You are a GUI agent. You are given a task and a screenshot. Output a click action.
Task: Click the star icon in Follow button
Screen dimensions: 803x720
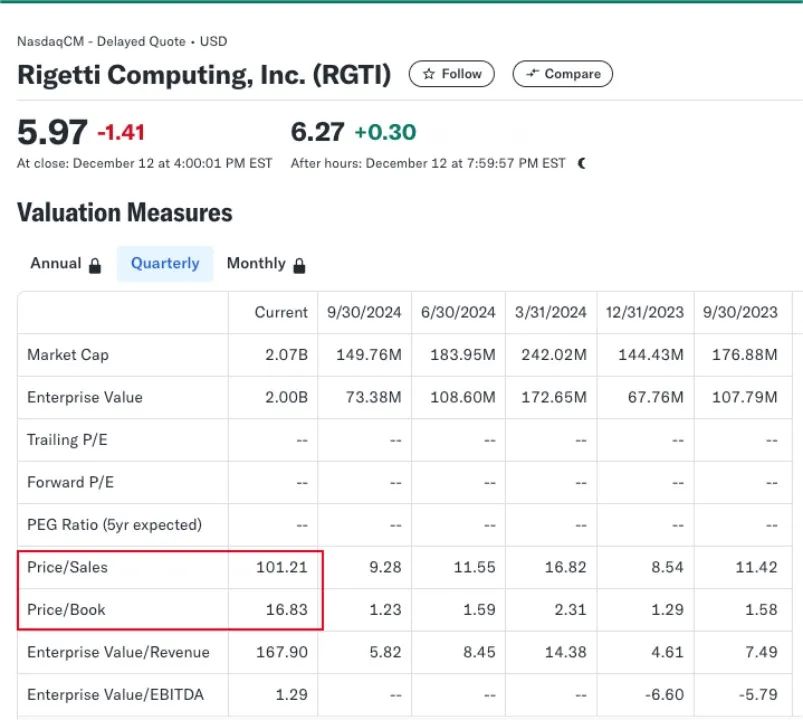pyautogui.click(x=429, y=74)
